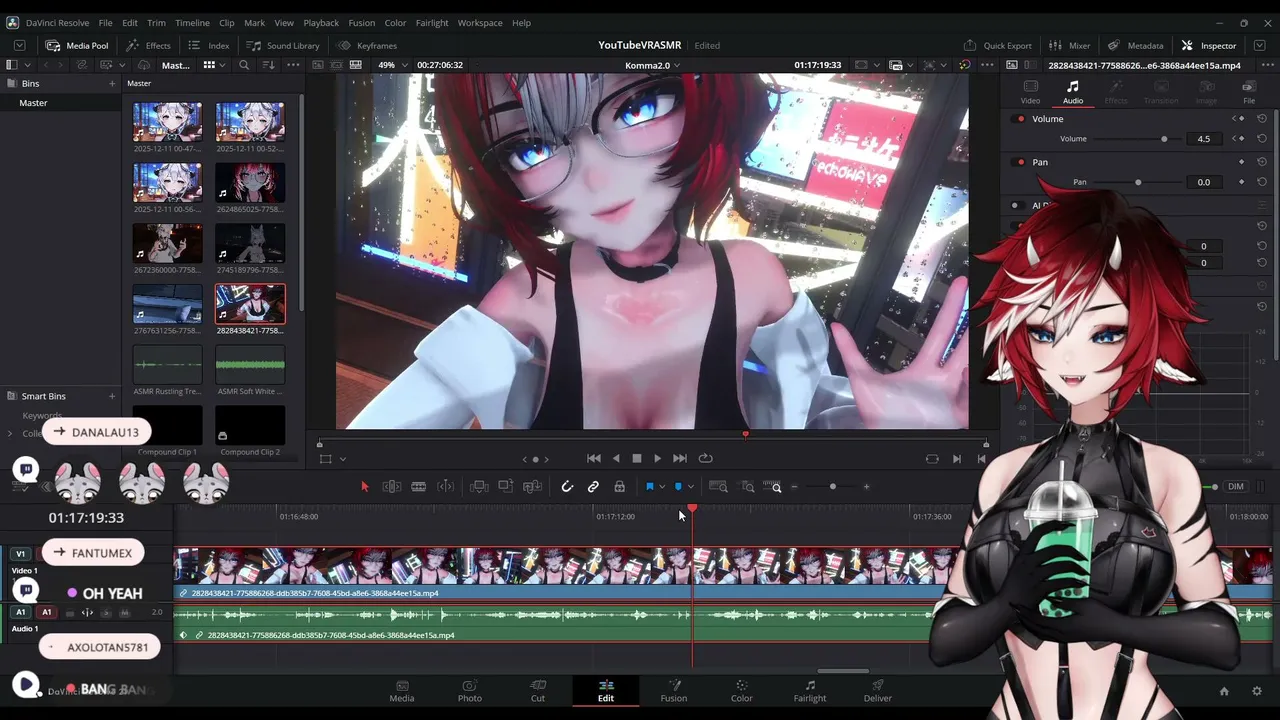Viewport: 1280px width, 720px height.
Task: Show the edit Index panel
Action: coord(209,45)
